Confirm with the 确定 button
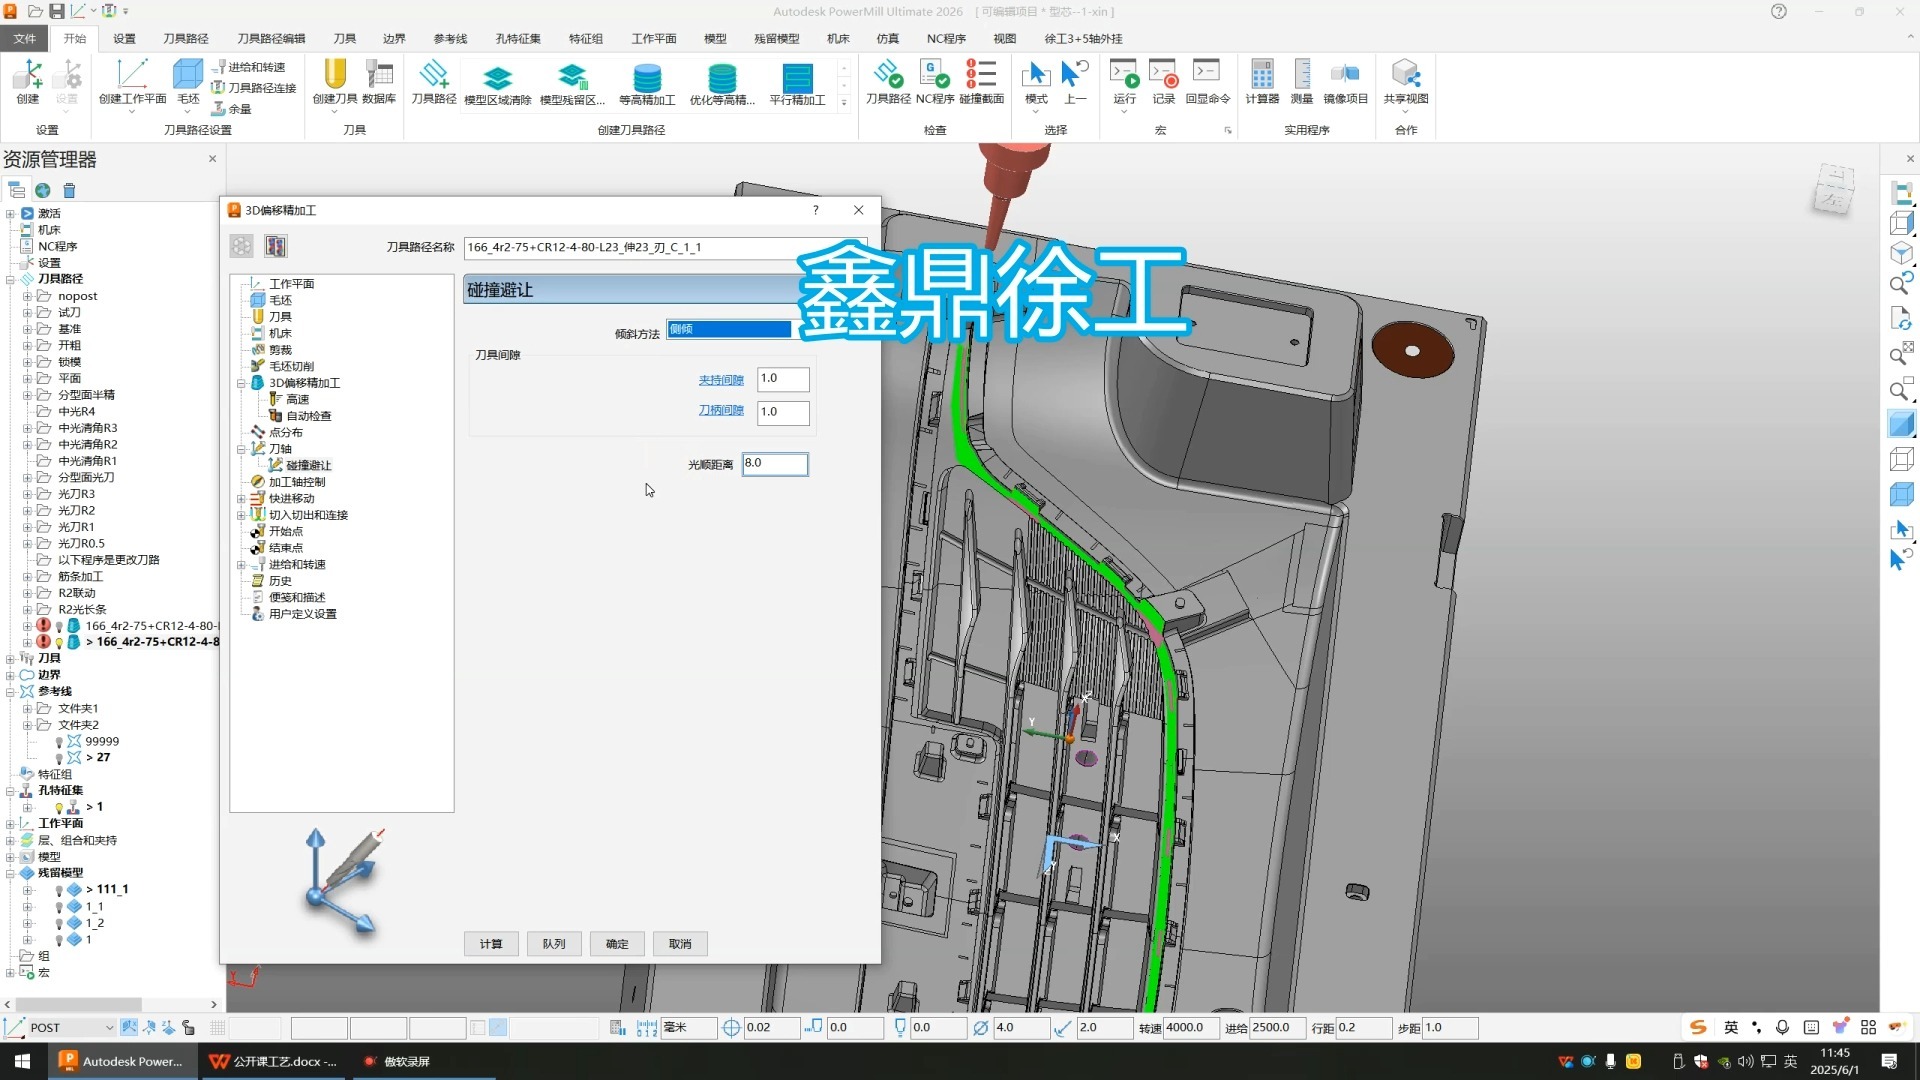Viewport: 1920px width, 1080px height. pyautogui.click(x=617, y=944)
